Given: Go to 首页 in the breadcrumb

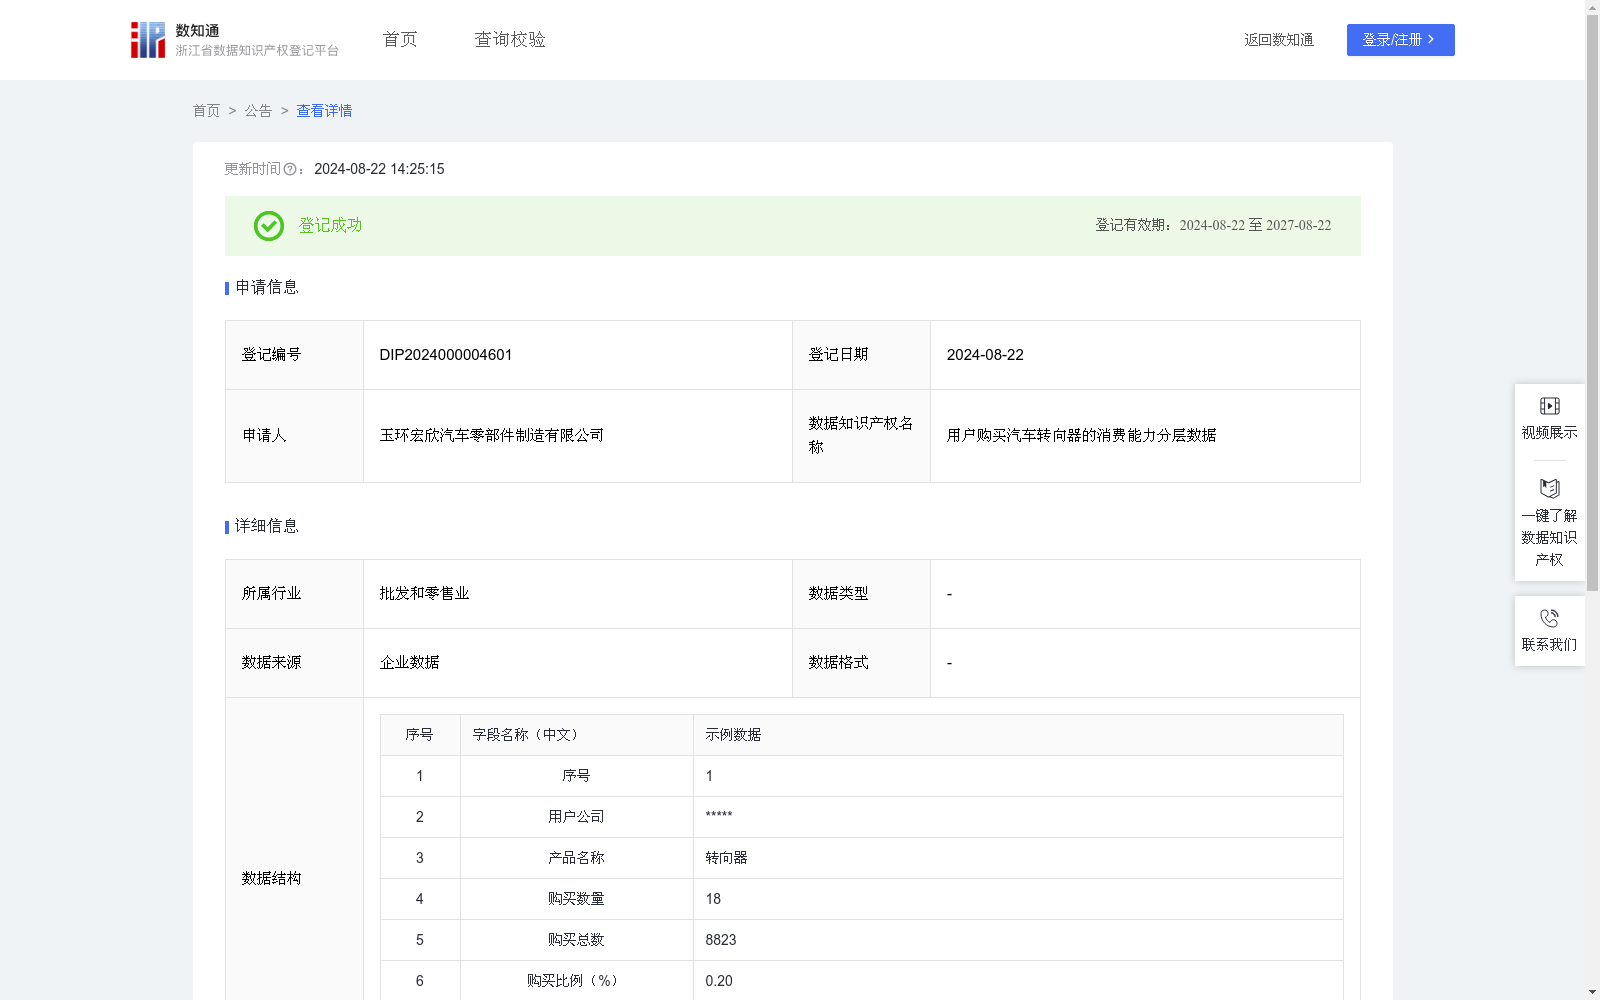Looking at the screenshot, I should (206, 111).
